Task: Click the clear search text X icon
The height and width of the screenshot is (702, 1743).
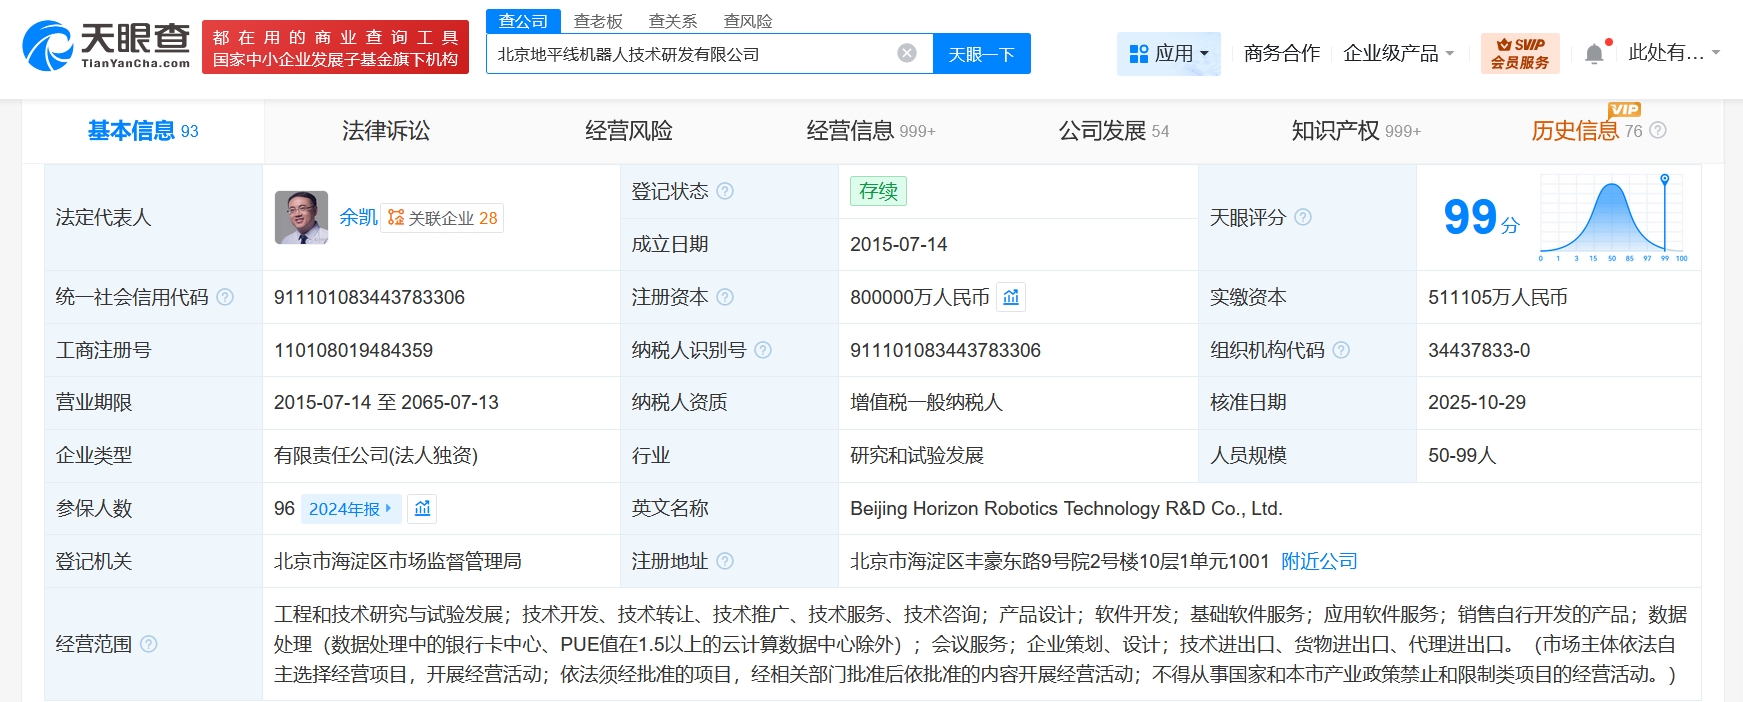Action: [x=907, y=53]
